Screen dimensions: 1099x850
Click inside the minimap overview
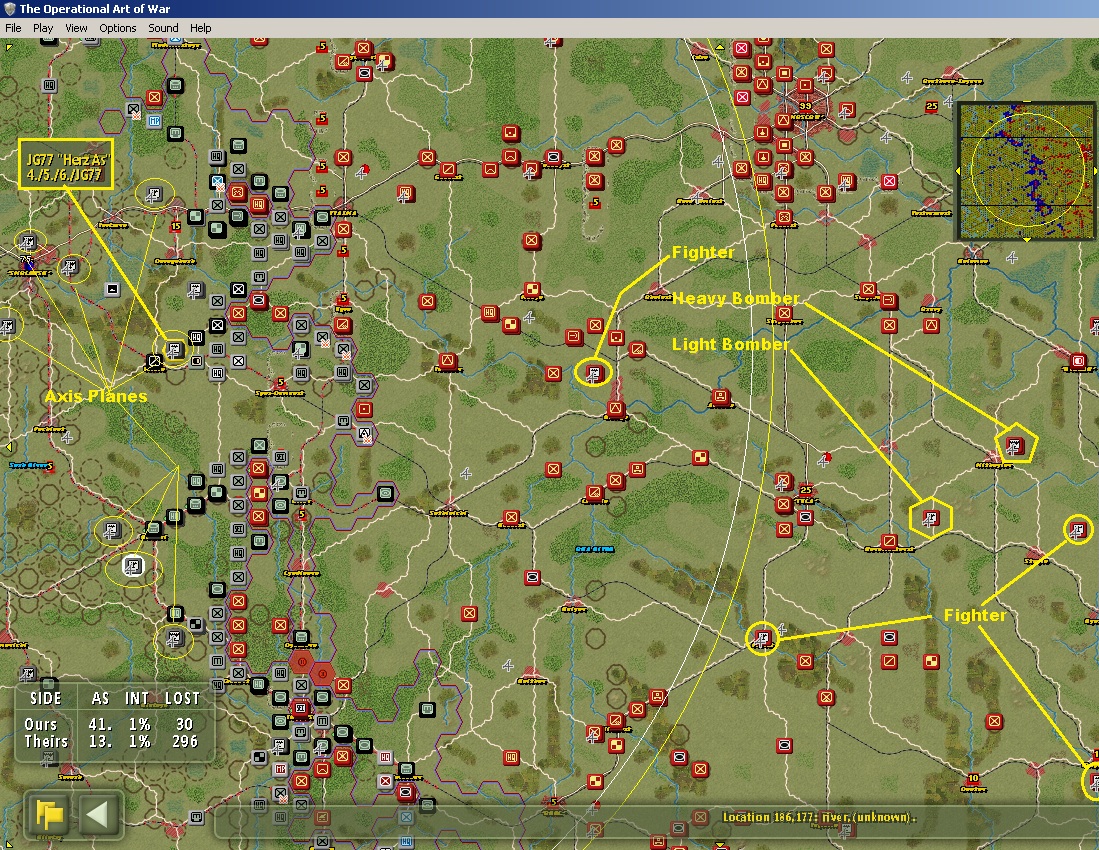tap(1027, 171)
